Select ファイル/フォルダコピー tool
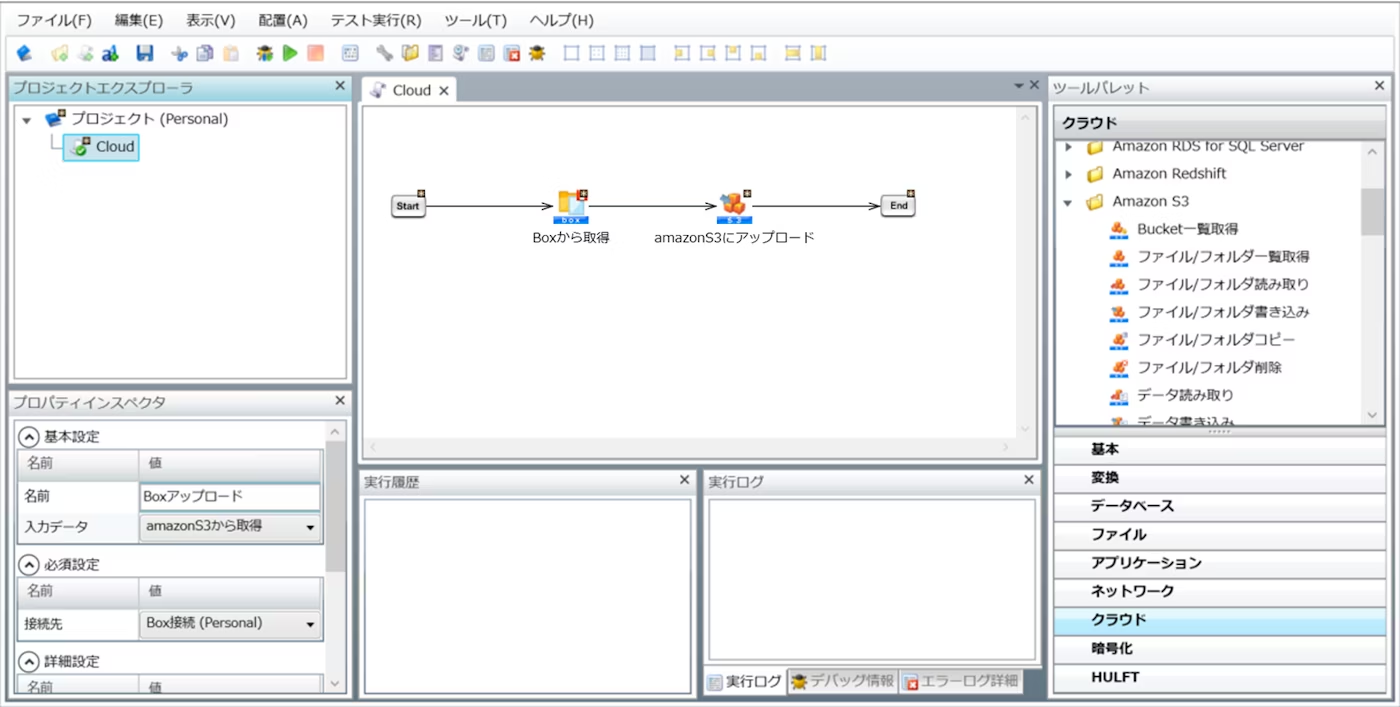 click(1216, 340)
